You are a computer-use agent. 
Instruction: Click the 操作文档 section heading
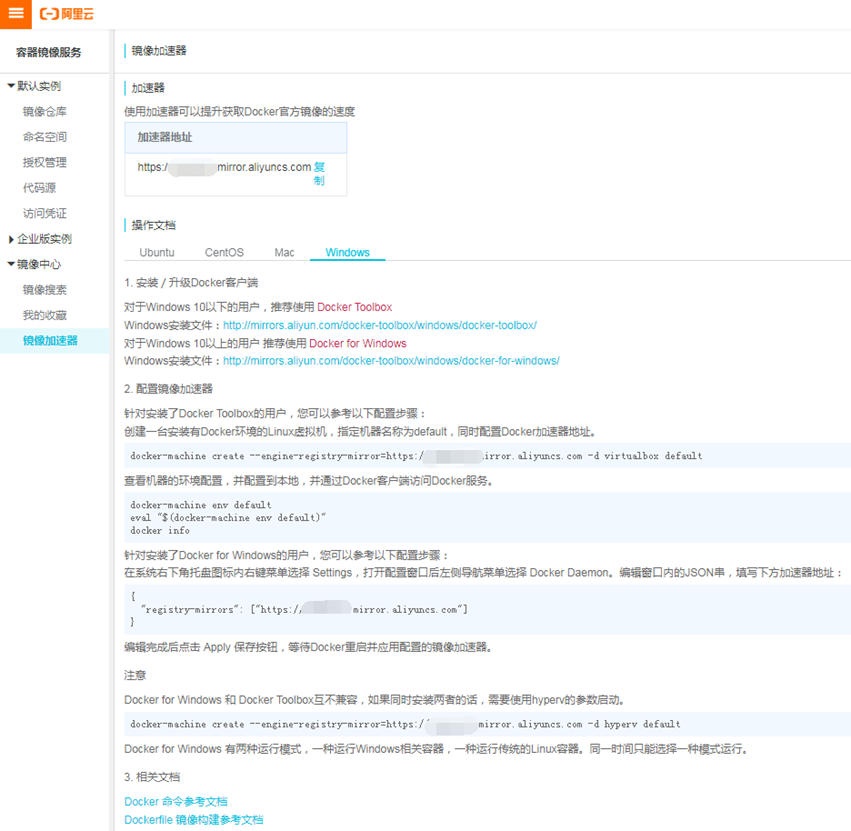click(154, 225)
